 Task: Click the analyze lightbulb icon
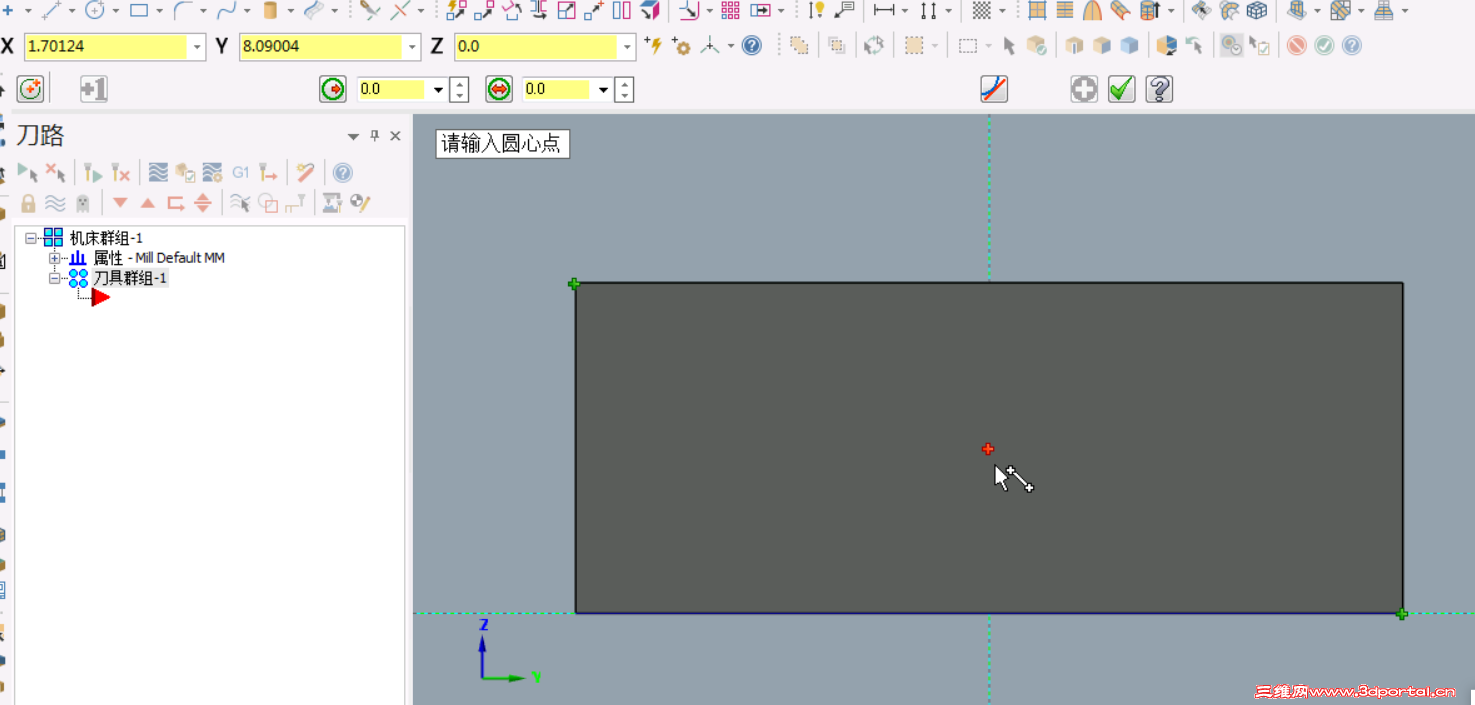coord(816,10)
